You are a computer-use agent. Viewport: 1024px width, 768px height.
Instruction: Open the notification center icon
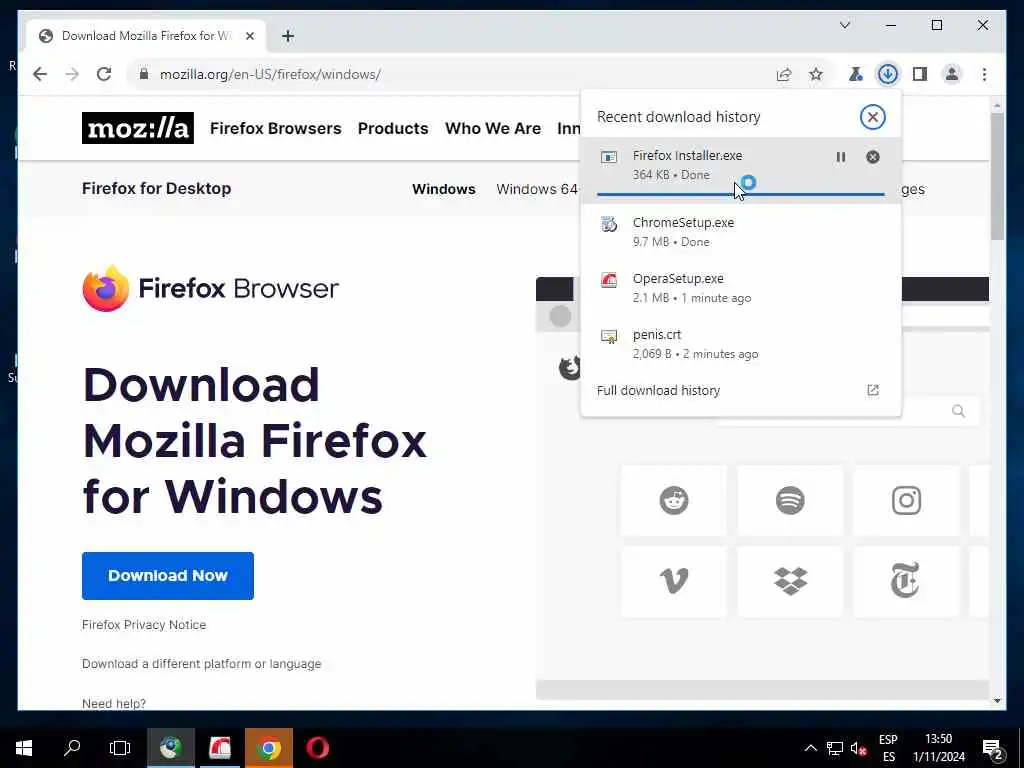click(993, 749)
